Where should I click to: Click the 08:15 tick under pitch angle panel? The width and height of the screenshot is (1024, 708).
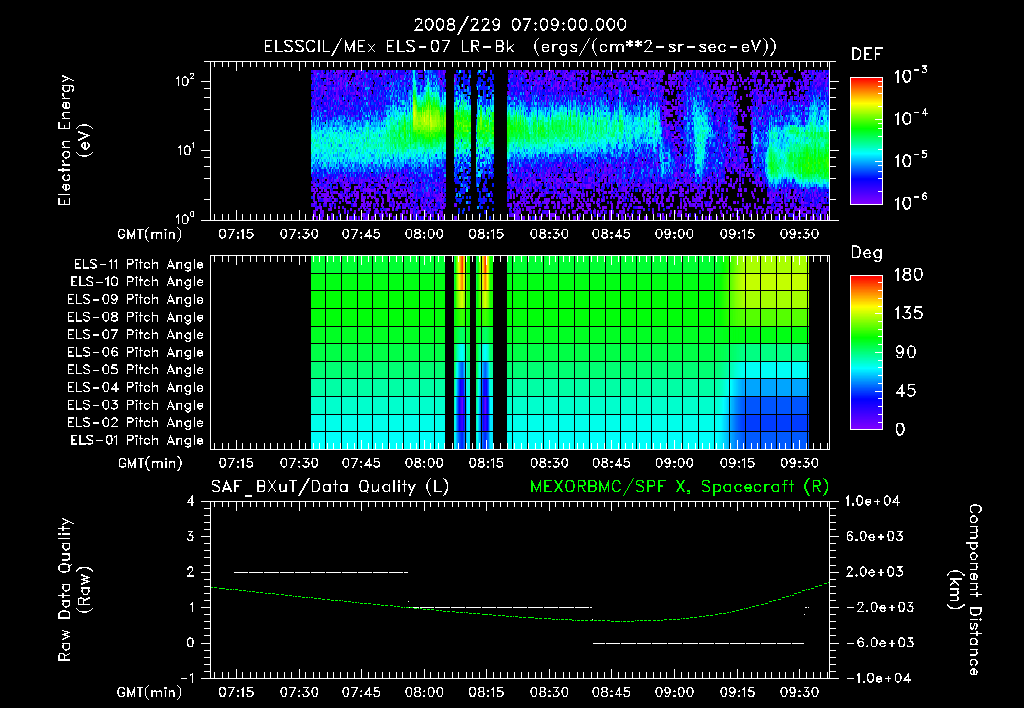coord(487,463)
